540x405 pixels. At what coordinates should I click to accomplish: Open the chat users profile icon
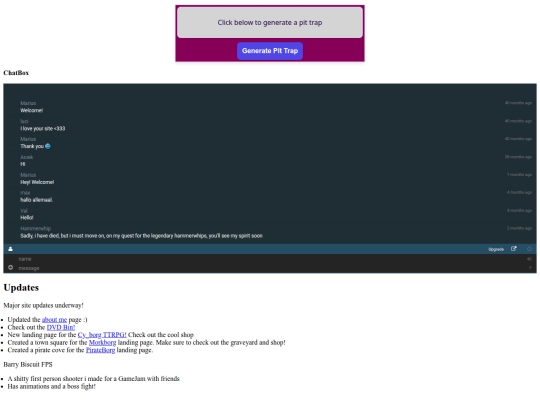(x=10, y=249)
